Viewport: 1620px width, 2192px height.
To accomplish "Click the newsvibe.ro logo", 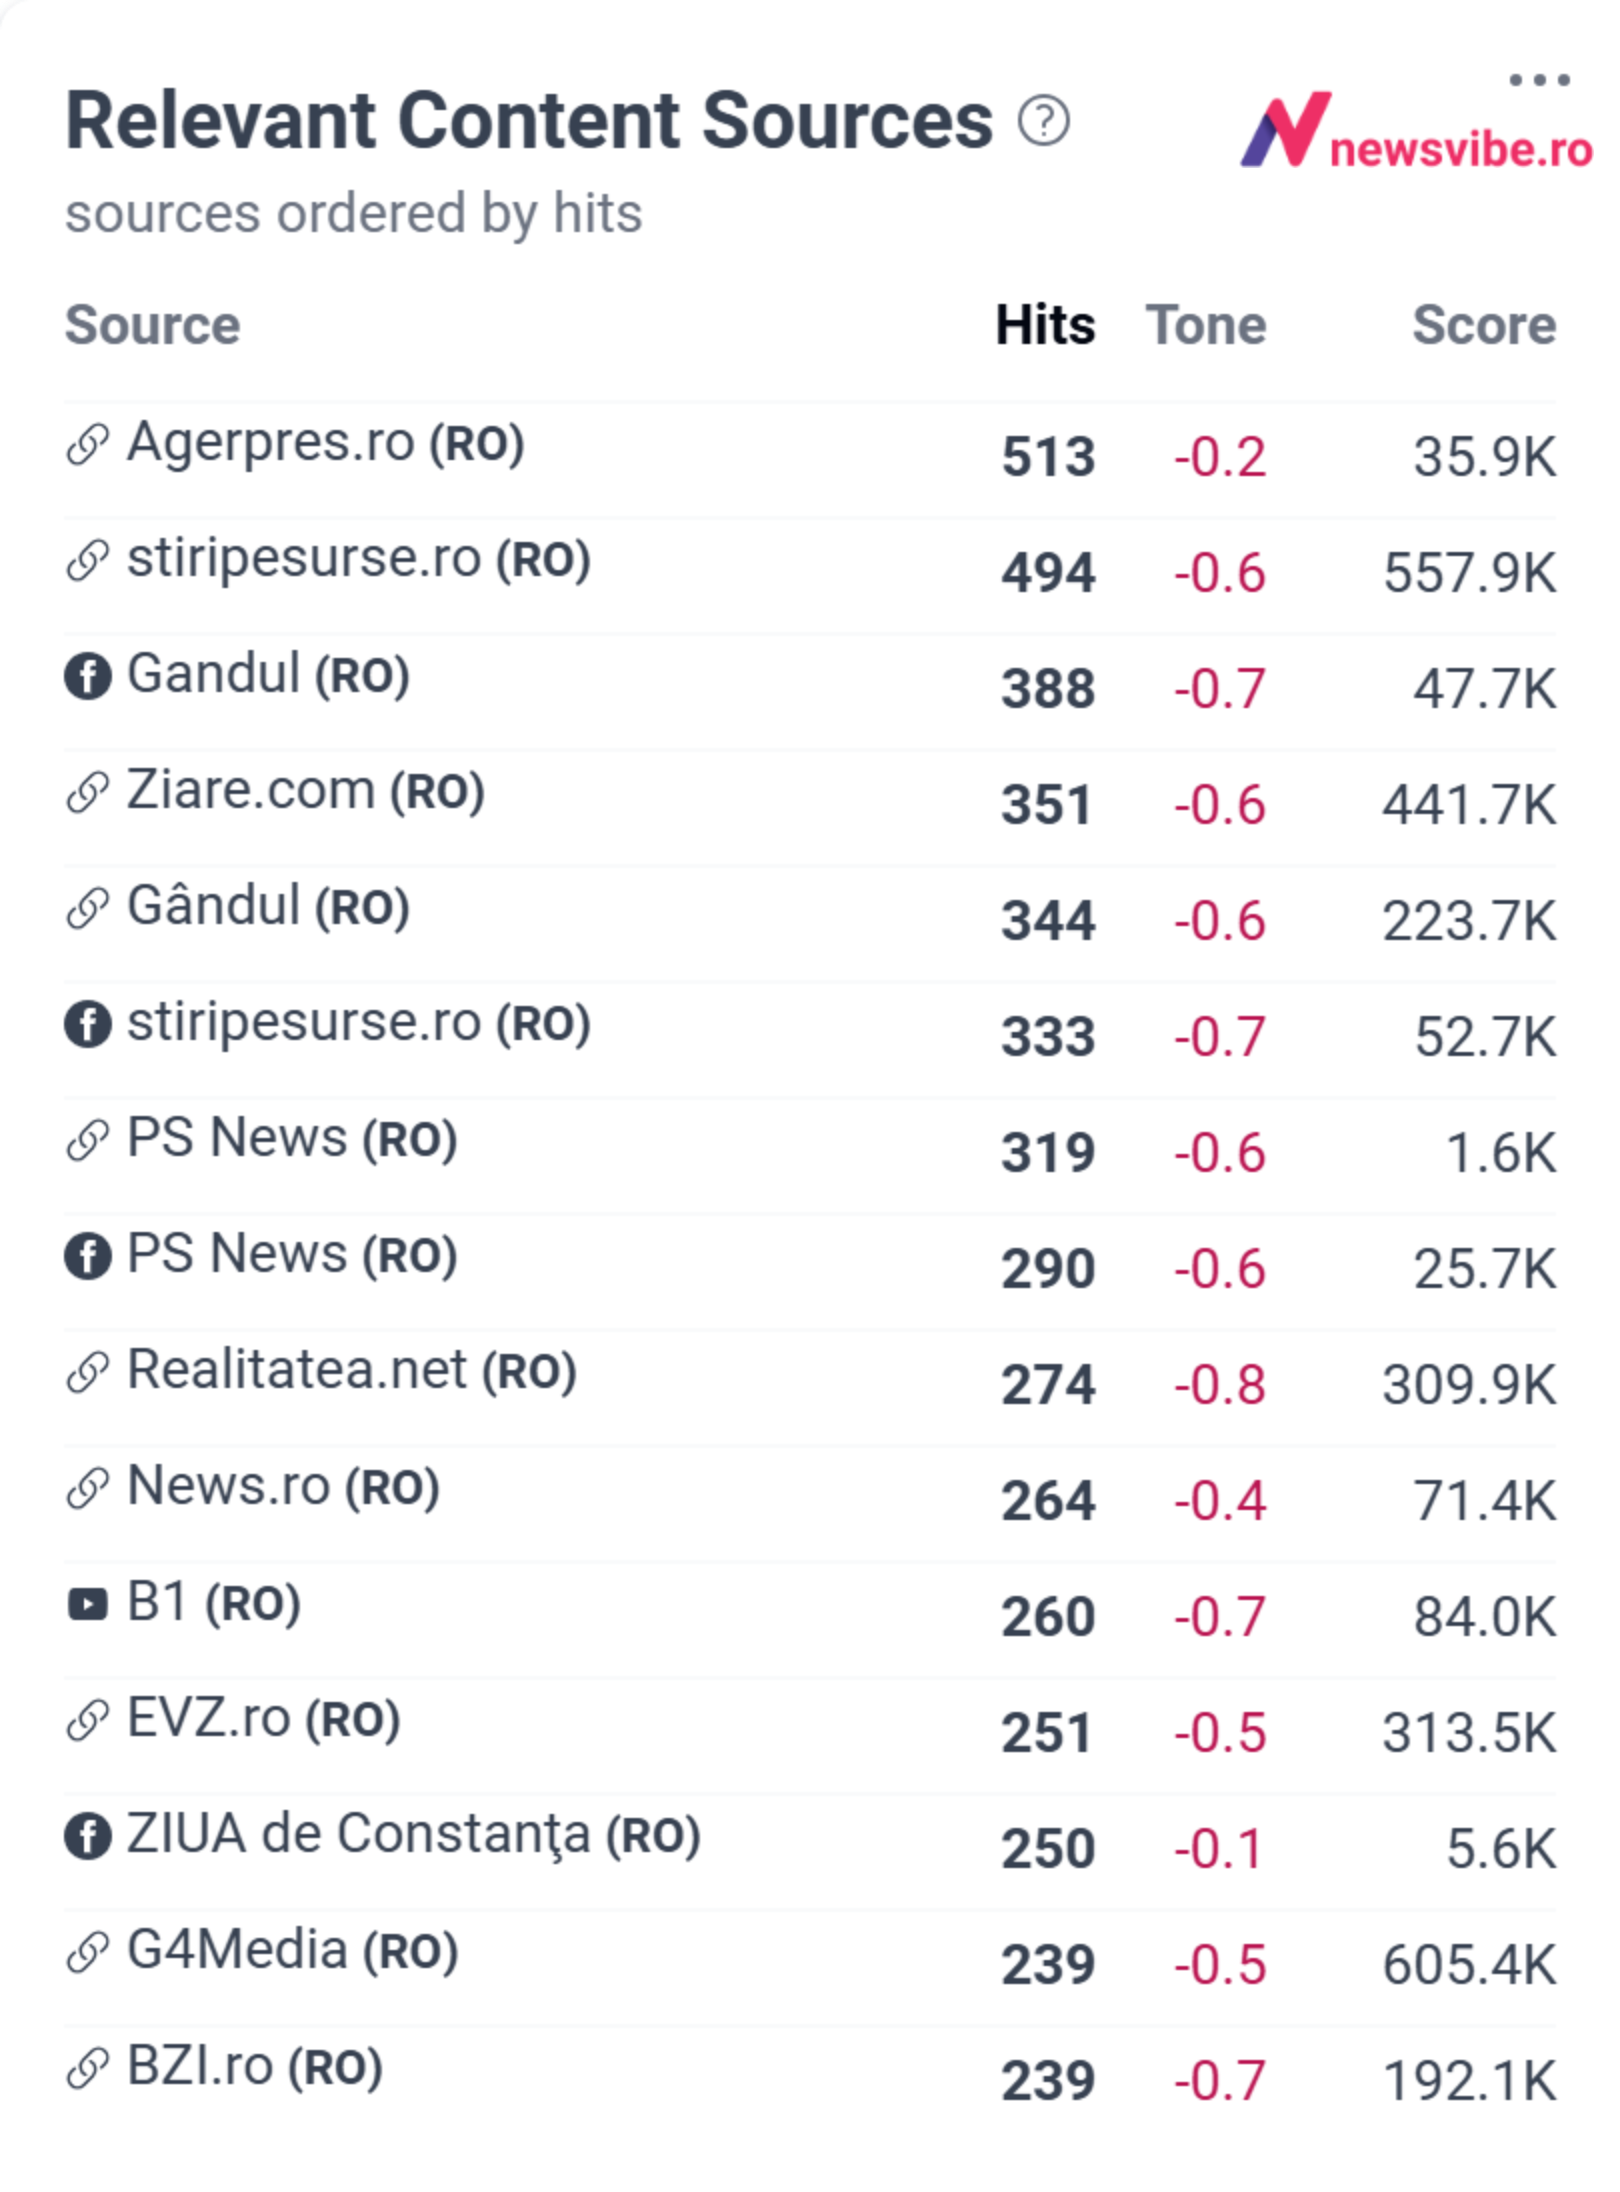I will click(1415, 131).
